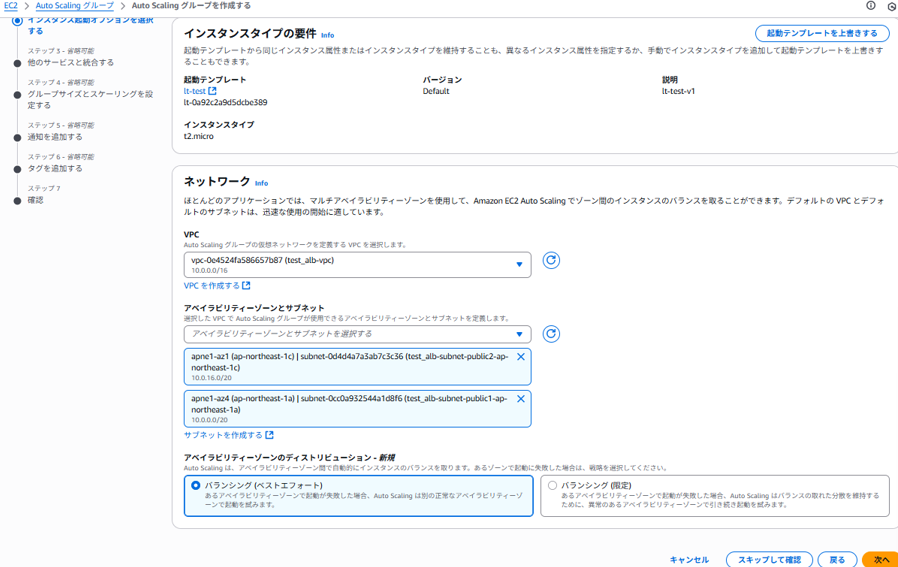The width and height of the screenshot is (898, 567).
Task: Select step タグを追加する
Action: (x=55, y=168)
